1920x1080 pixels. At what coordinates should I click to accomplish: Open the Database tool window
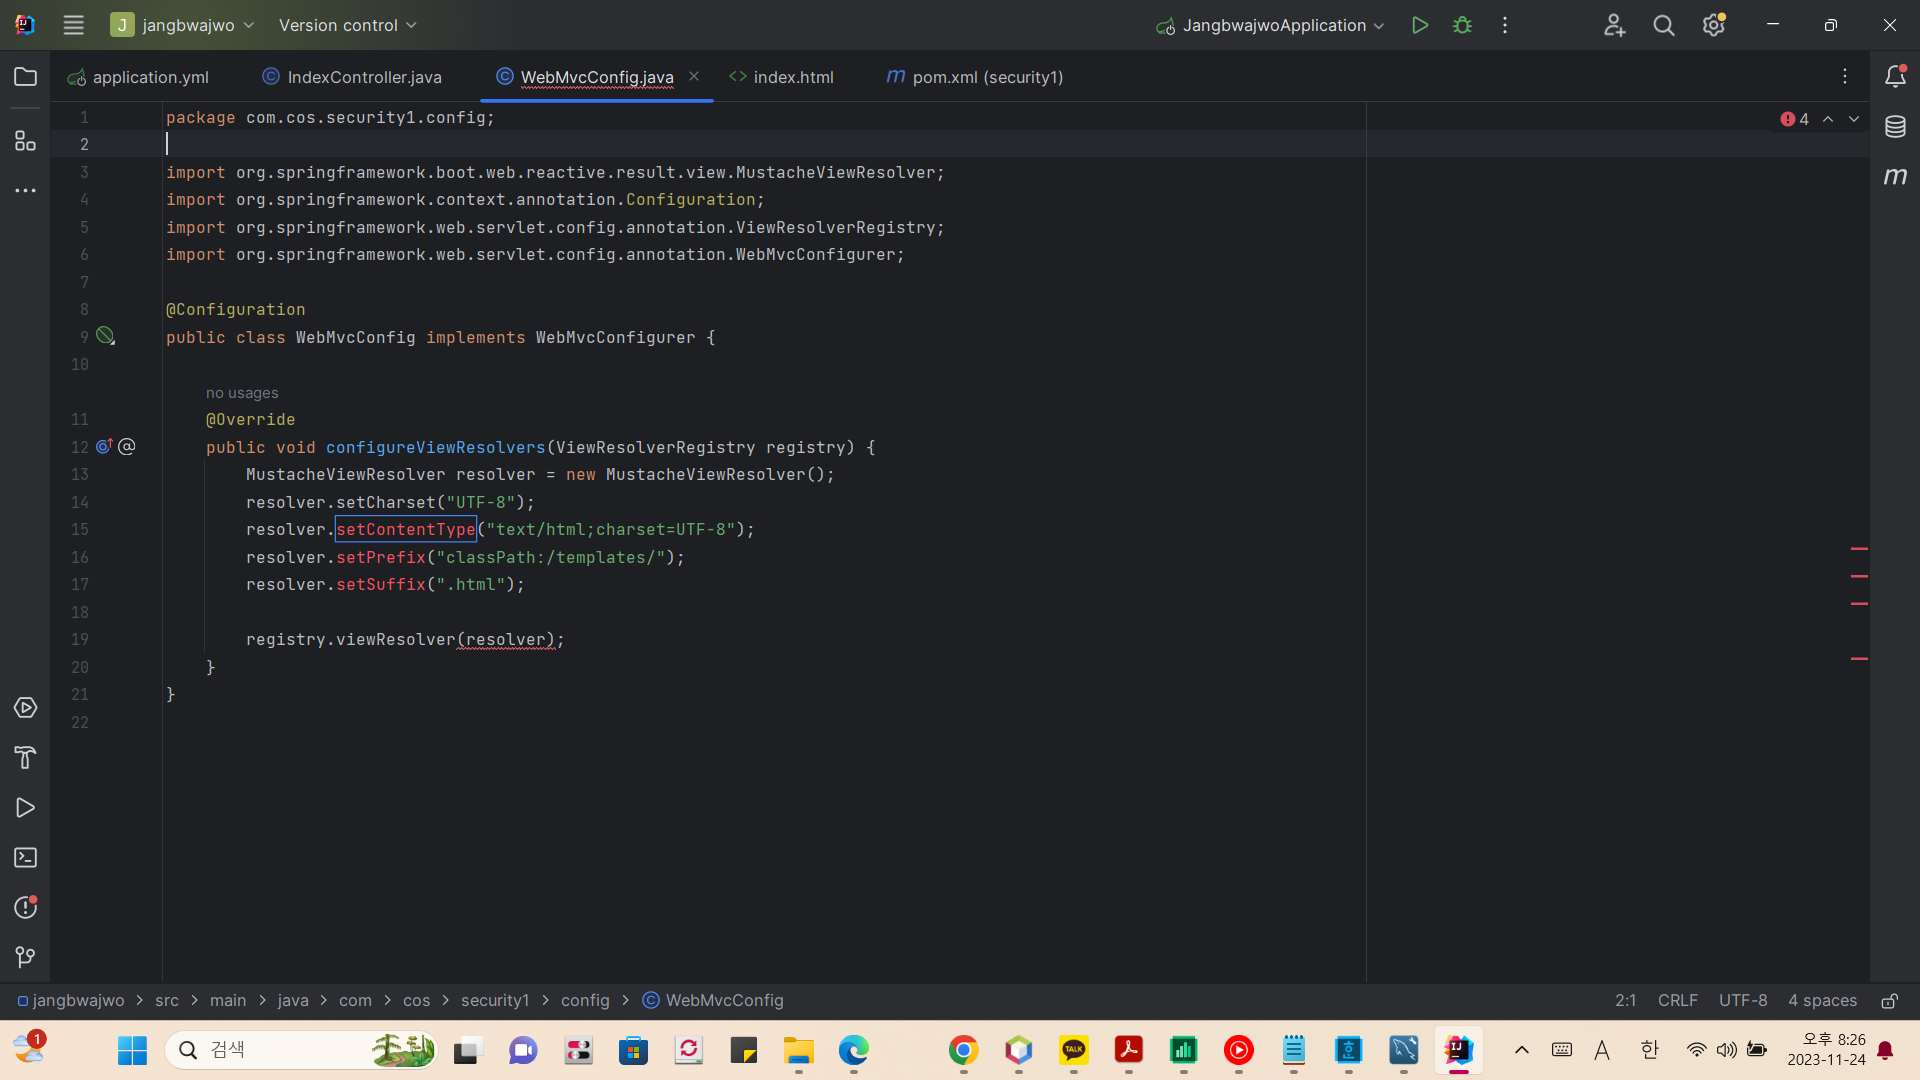coord(1895,127)
